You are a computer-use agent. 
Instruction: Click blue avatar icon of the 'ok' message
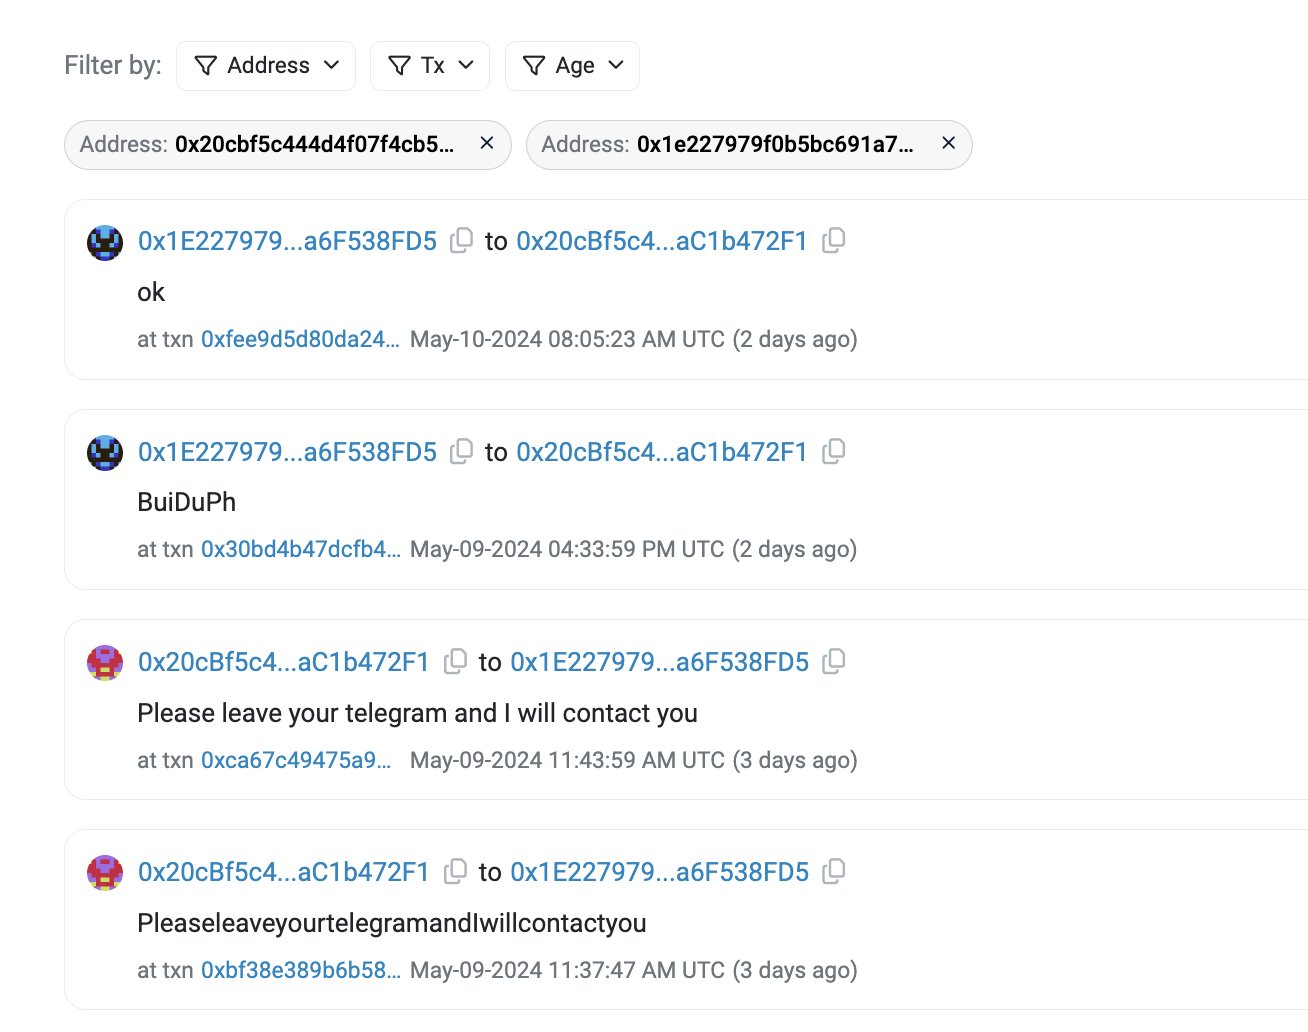coord(105,242)
